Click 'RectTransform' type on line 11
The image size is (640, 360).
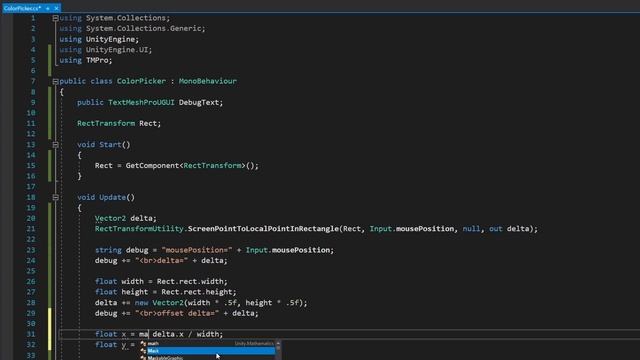pos(106,123)
